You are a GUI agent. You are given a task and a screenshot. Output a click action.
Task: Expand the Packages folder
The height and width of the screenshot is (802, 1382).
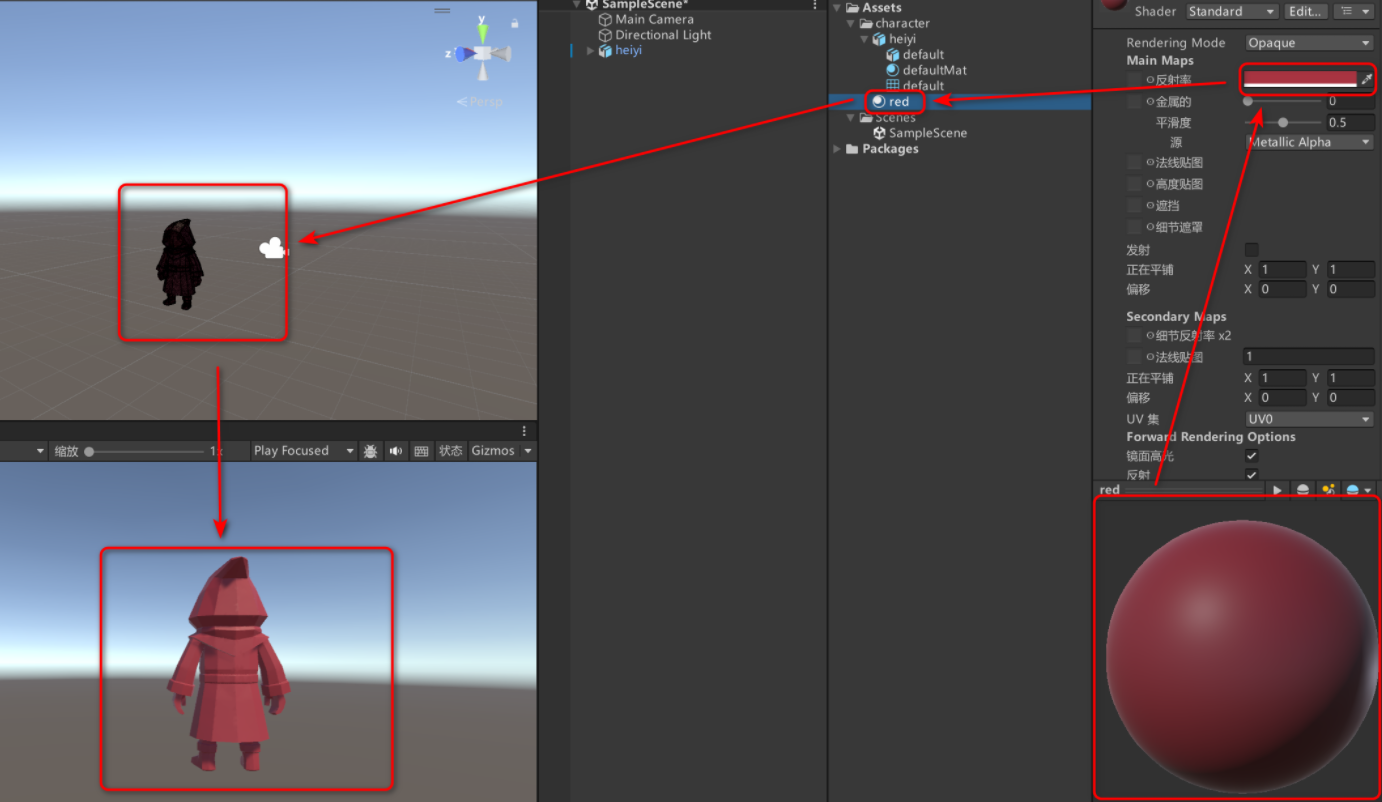(837, 149)
